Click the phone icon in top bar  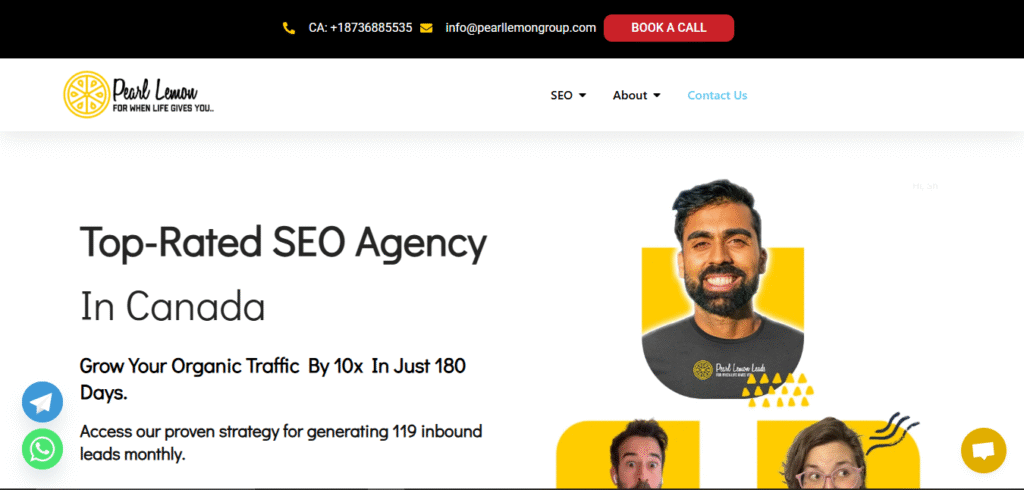pyautogui.click(x=289, y=28)
